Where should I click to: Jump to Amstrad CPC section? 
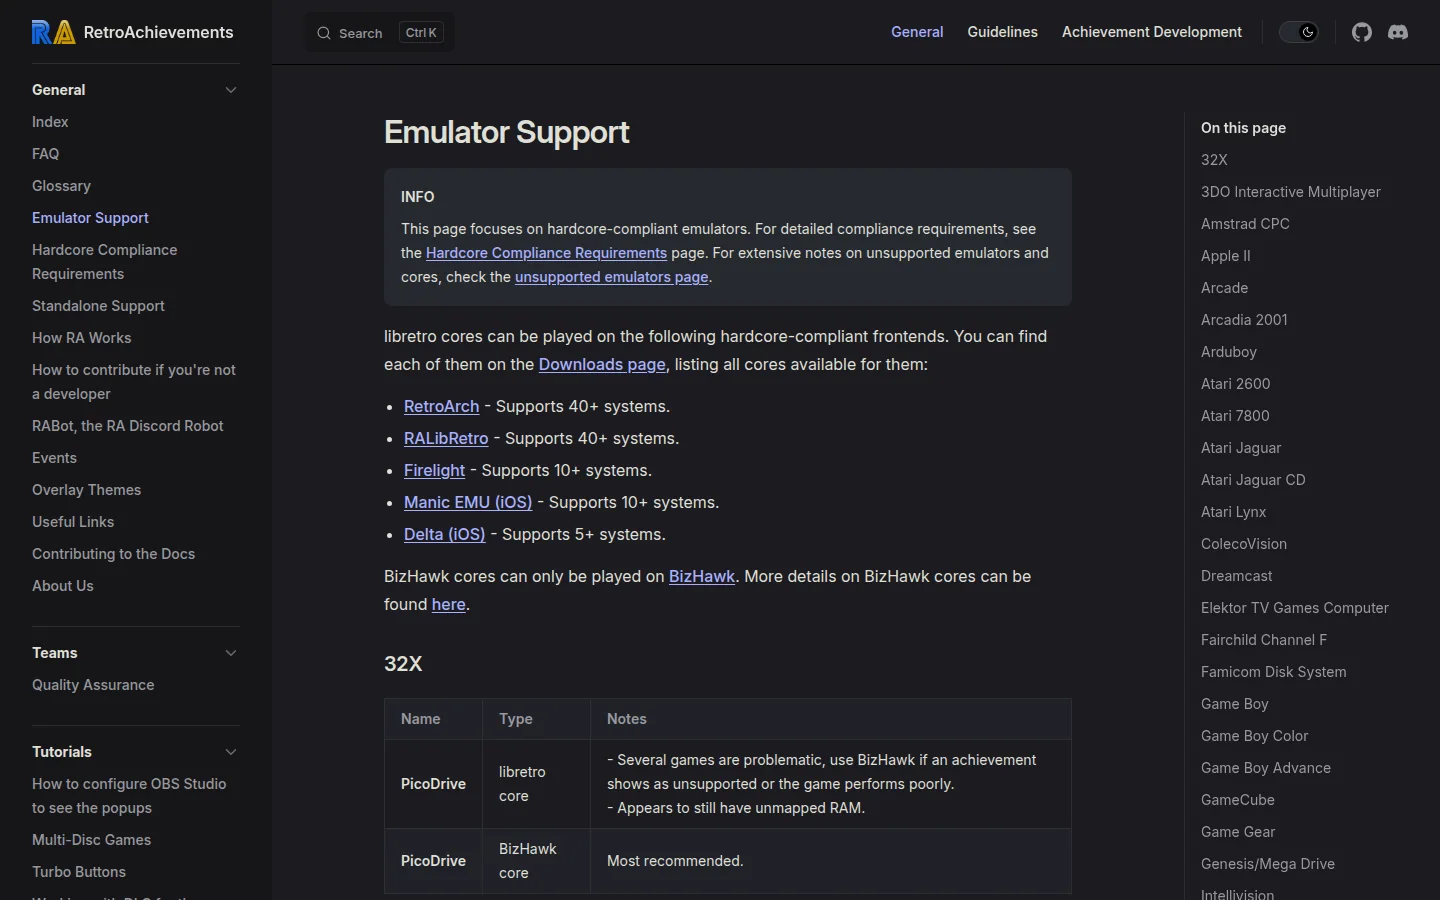click(x=1245, y=224)
